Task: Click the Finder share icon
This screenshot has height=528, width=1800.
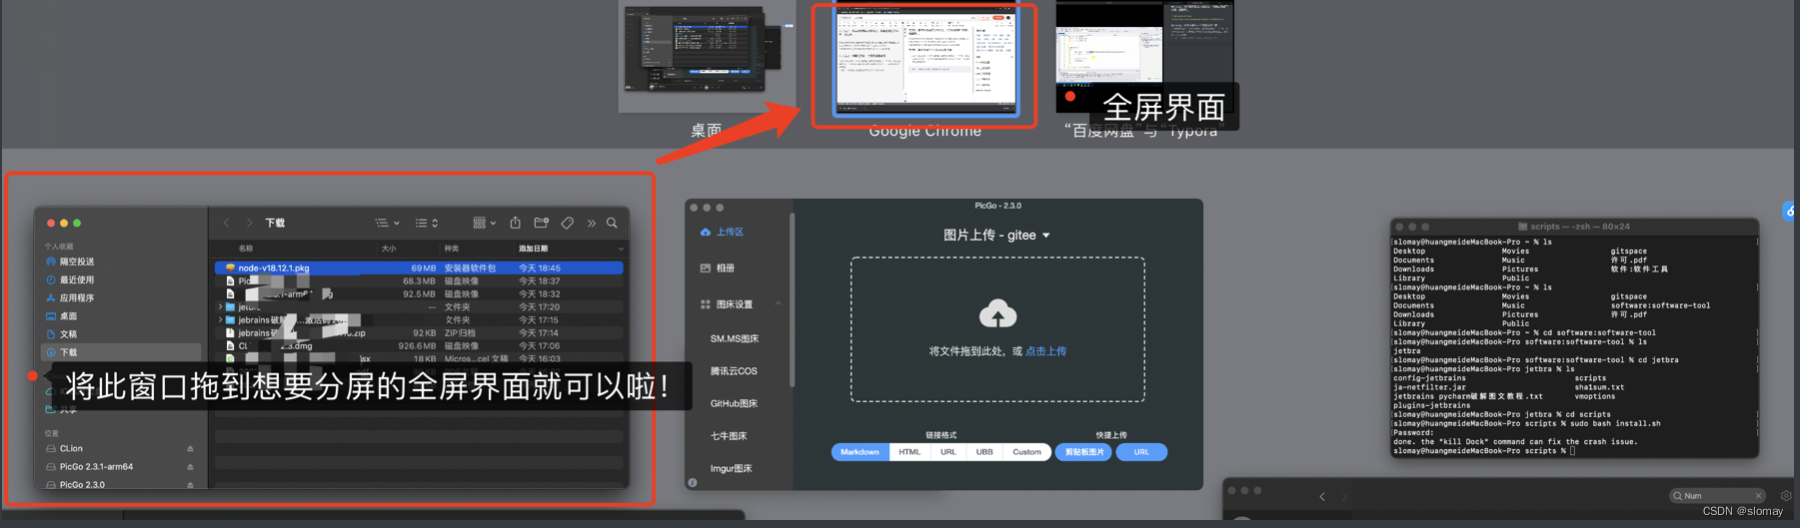Action: pyautogui.click(x=515, y=223)
